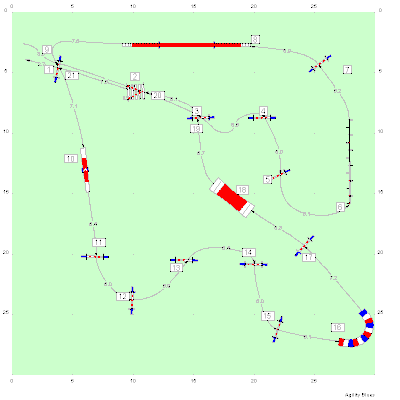Select number label 15
Image resolution: width=400 pixels, height=400 pixels.
pyautogui.click(x=268, y=316)
